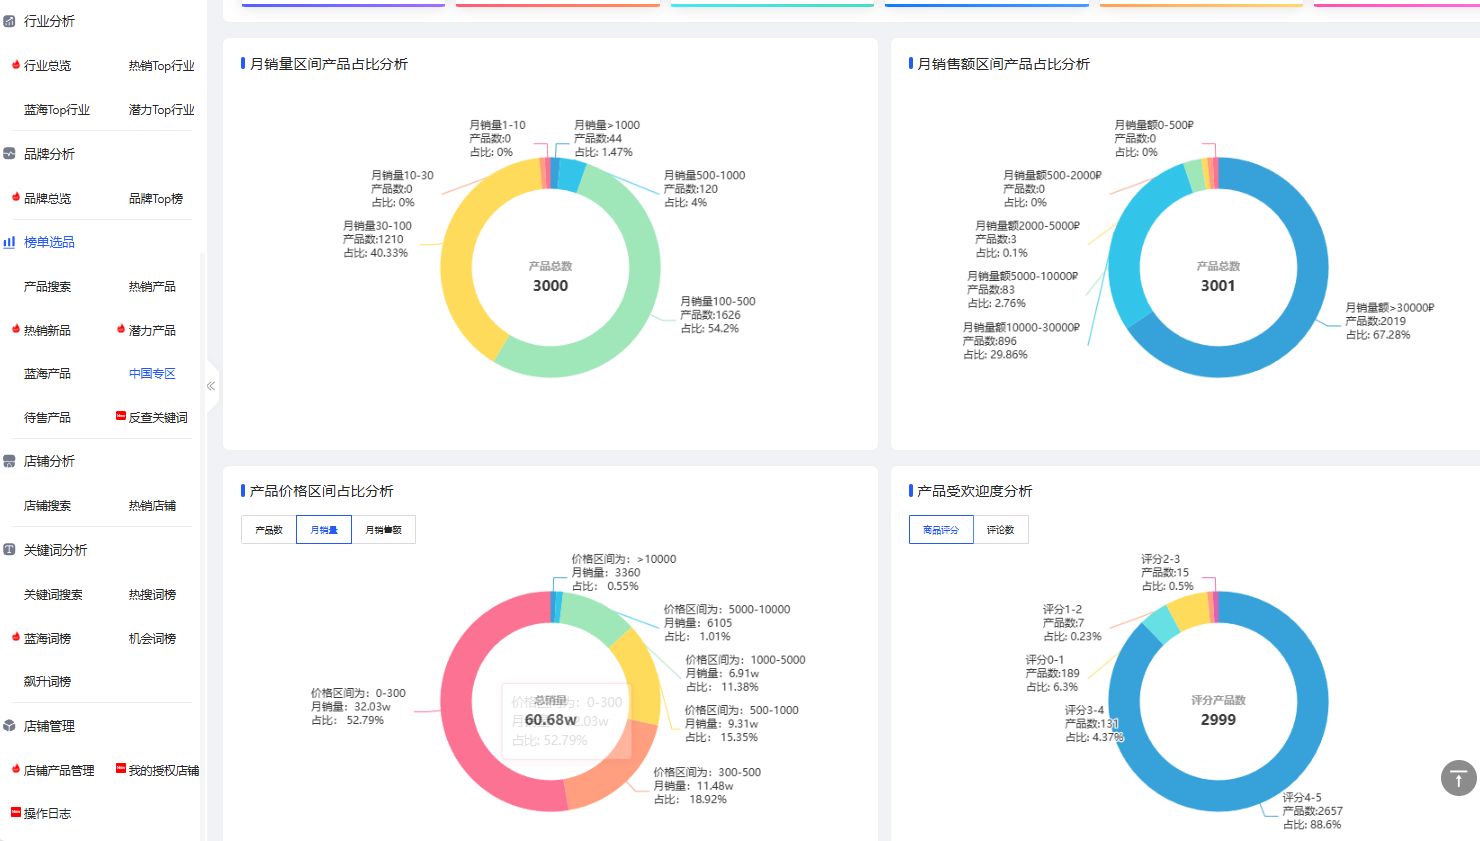Click the 月销量500-1000 chart label
This screenshot has height=841, width=1480.
[704, 189]
